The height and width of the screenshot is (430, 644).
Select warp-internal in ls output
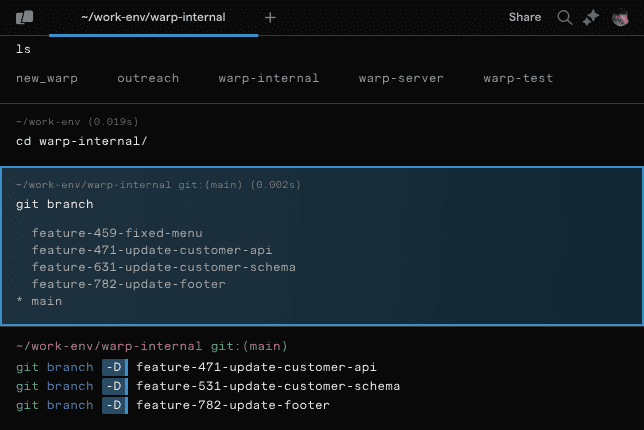[269, 78]
